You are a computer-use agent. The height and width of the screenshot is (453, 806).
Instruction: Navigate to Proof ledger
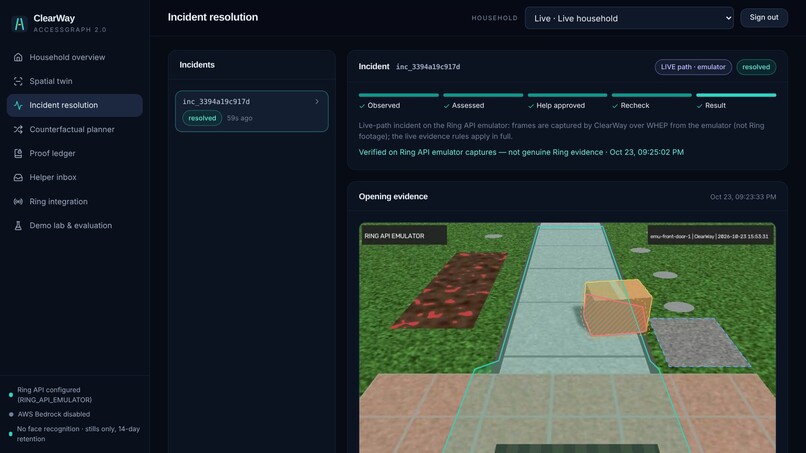pyautogui.click(x=75, y=153)
